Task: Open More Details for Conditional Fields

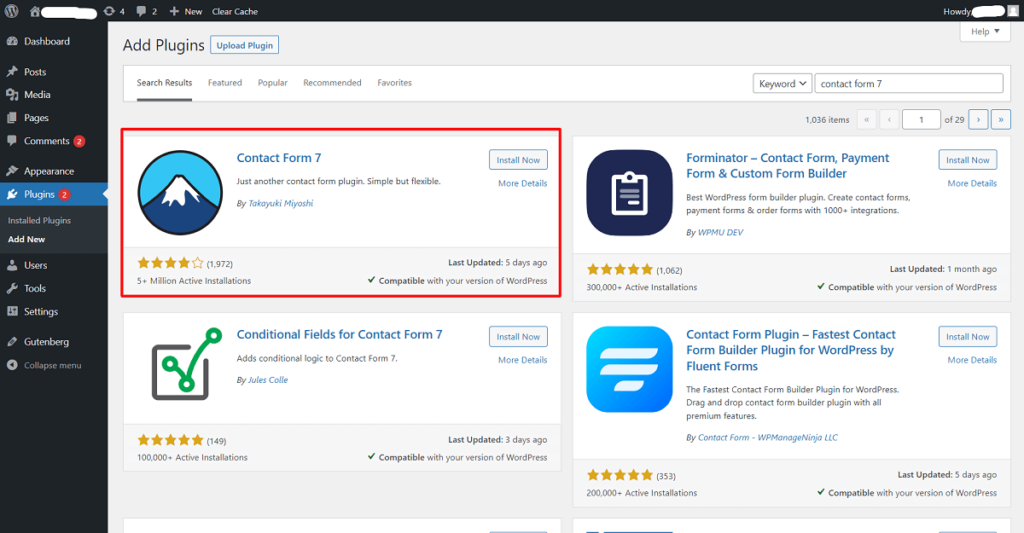Action: [522, 360]
